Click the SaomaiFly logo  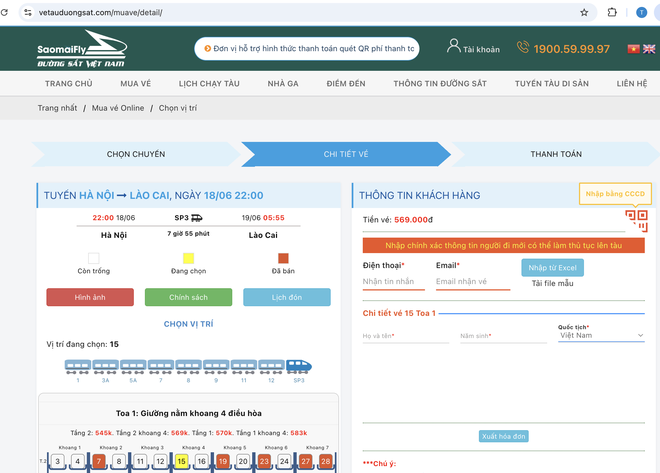pyautogui.click(x=82, y=49)
